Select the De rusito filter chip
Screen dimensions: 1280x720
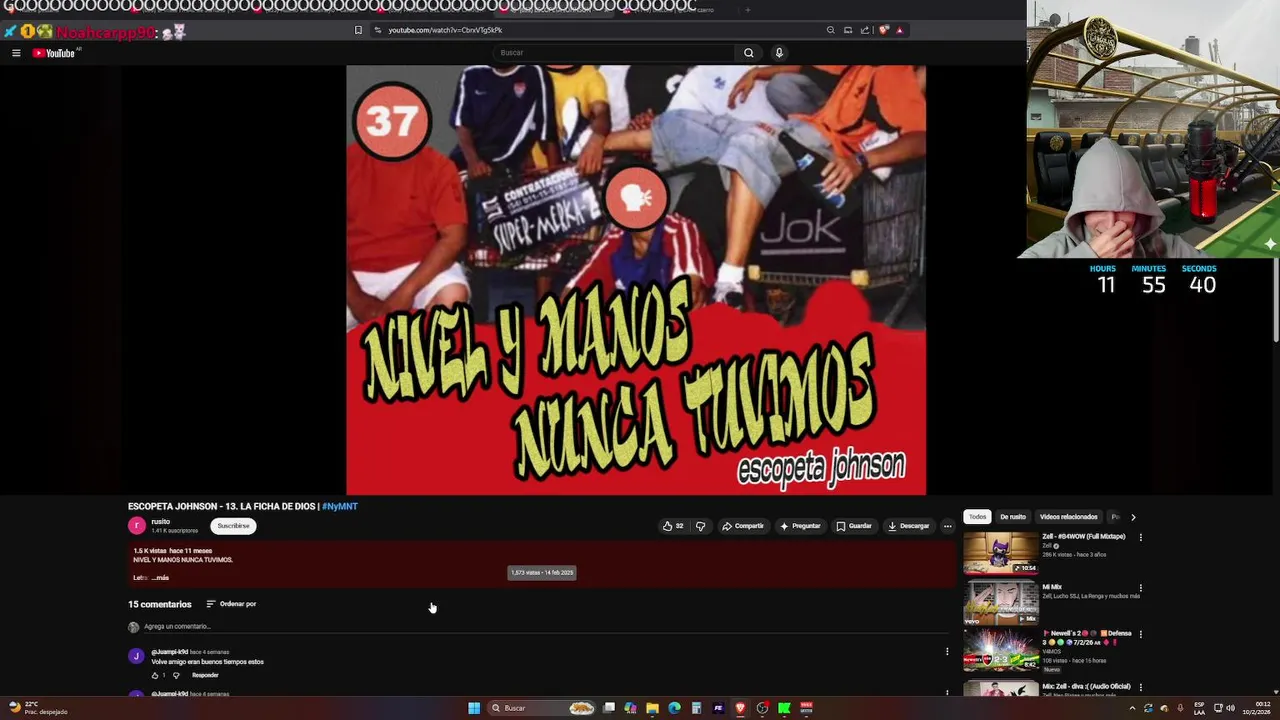pyautogui.click(x=1013, y=517)
